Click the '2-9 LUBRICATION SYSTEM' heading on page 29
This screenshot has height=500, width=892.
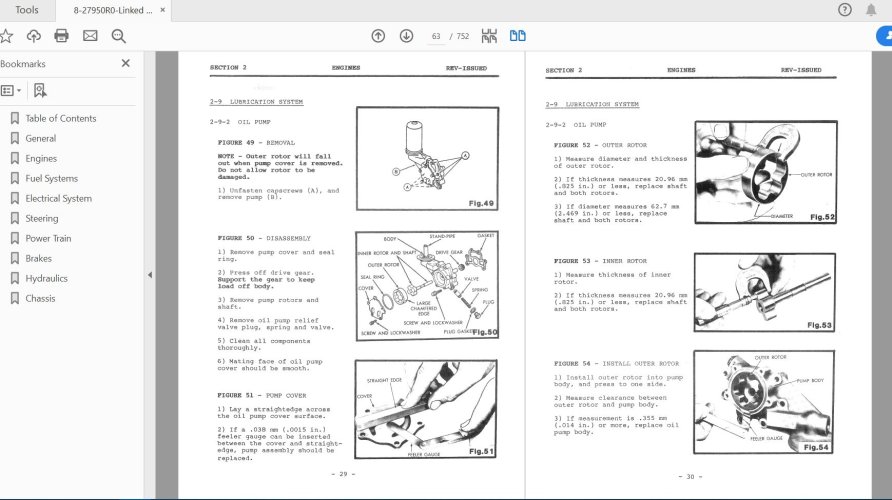pos(256,102)
